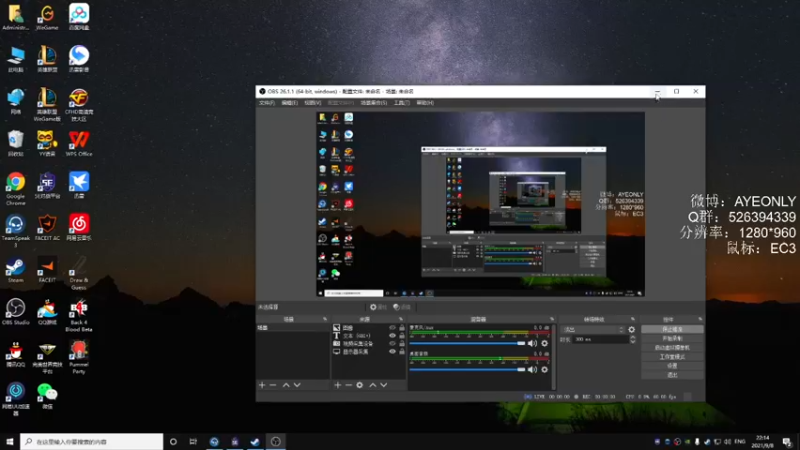Viewport: 800px width, 450px height.
Task: Open the Scene Collection (S) menu
Action: click(x=373, y=103)
